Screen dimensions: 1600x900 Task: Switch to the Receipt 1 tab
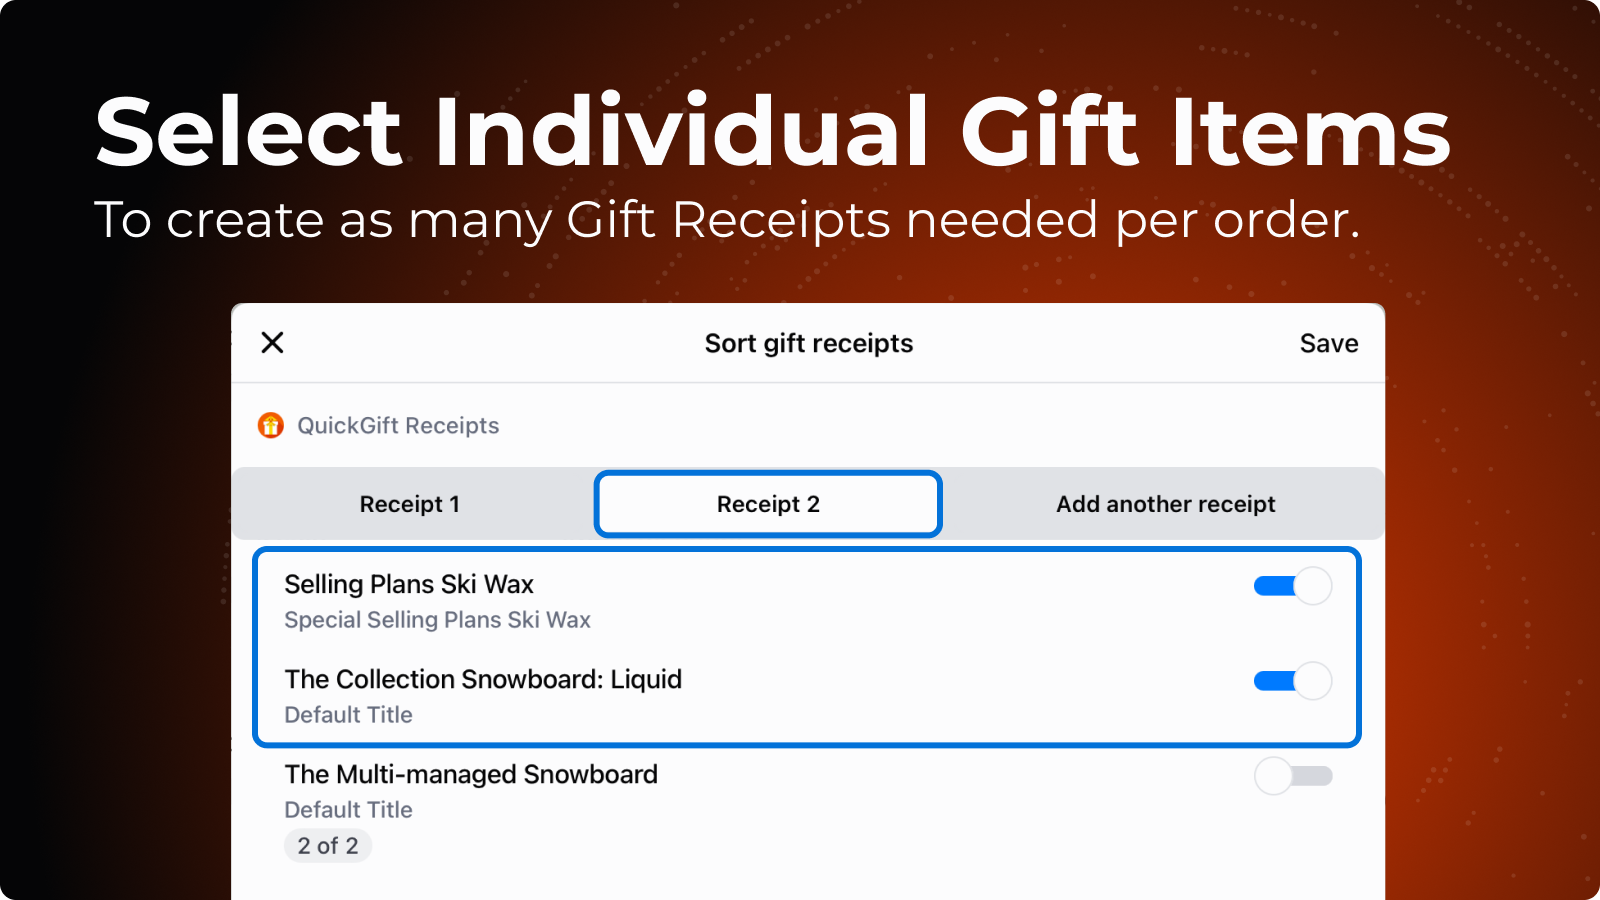410,504
